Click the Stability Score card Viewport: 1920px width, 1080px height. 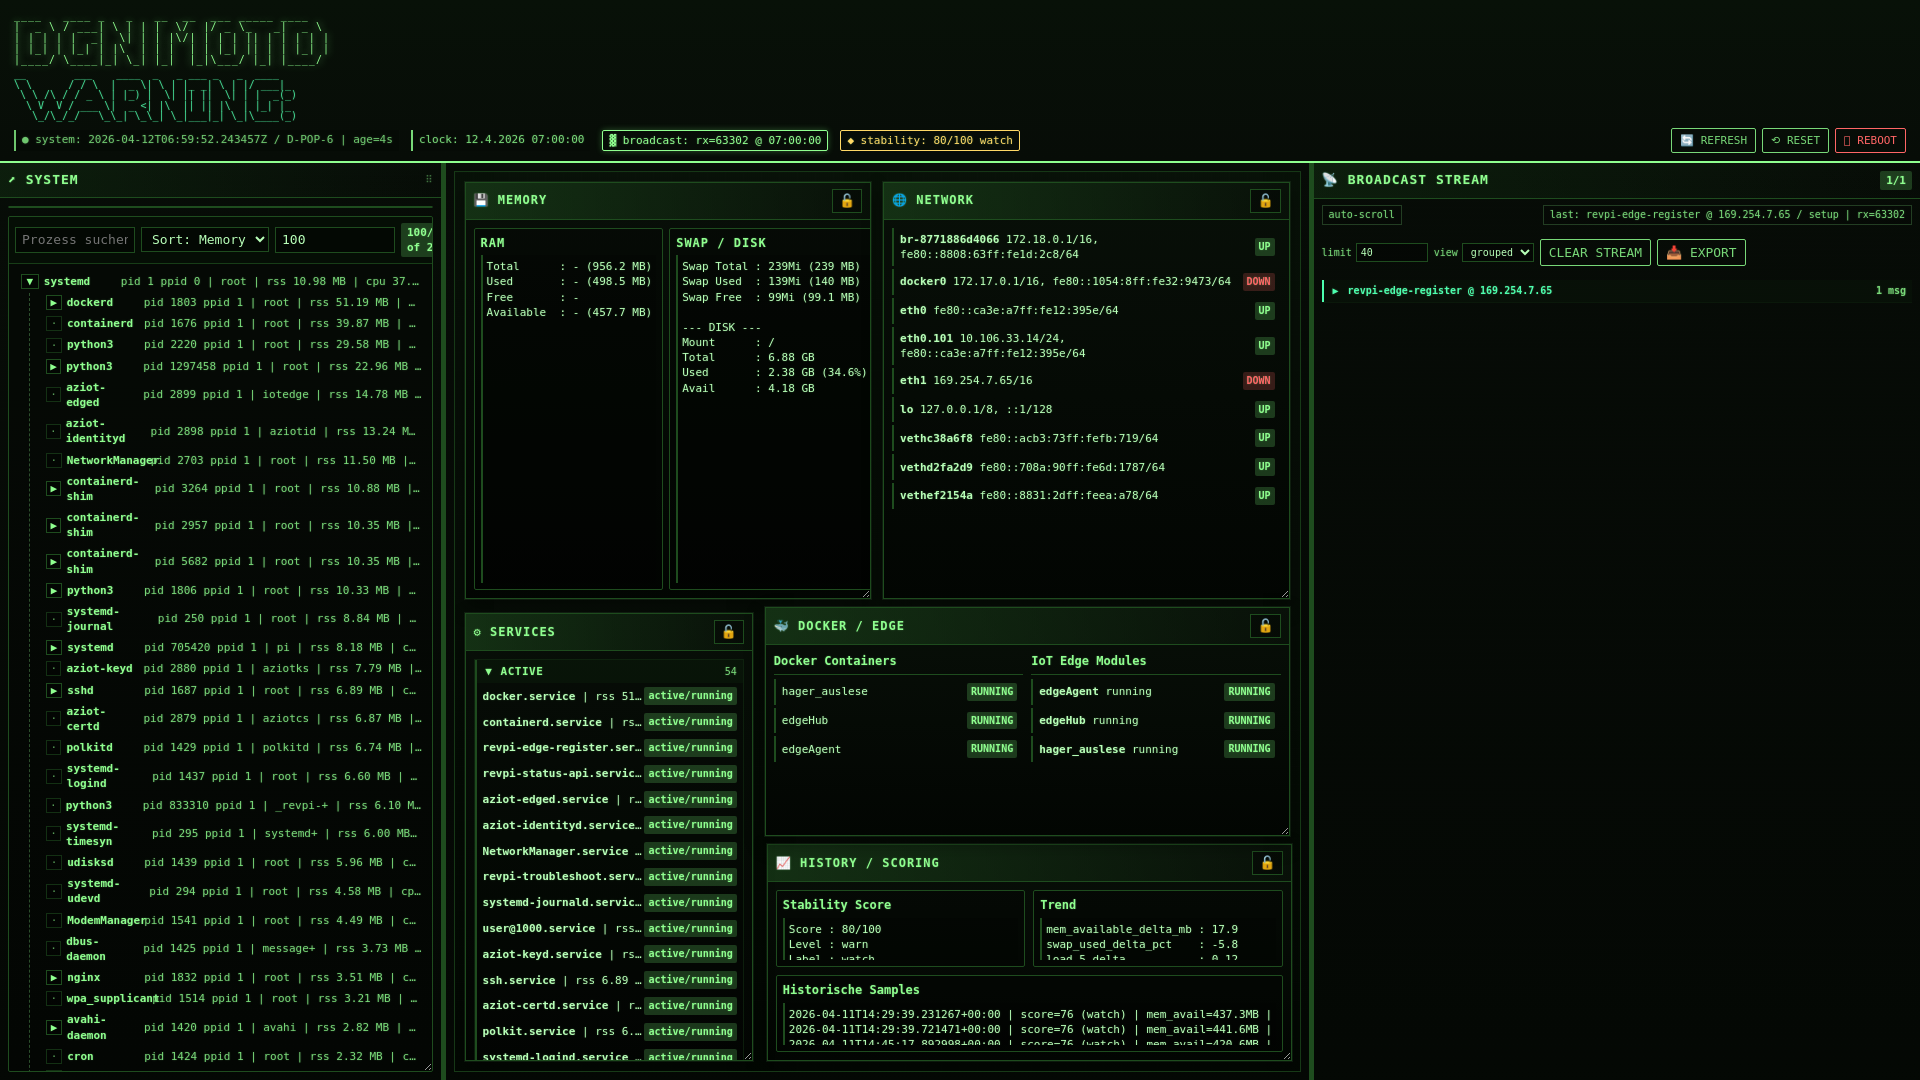tap(899, 928)
